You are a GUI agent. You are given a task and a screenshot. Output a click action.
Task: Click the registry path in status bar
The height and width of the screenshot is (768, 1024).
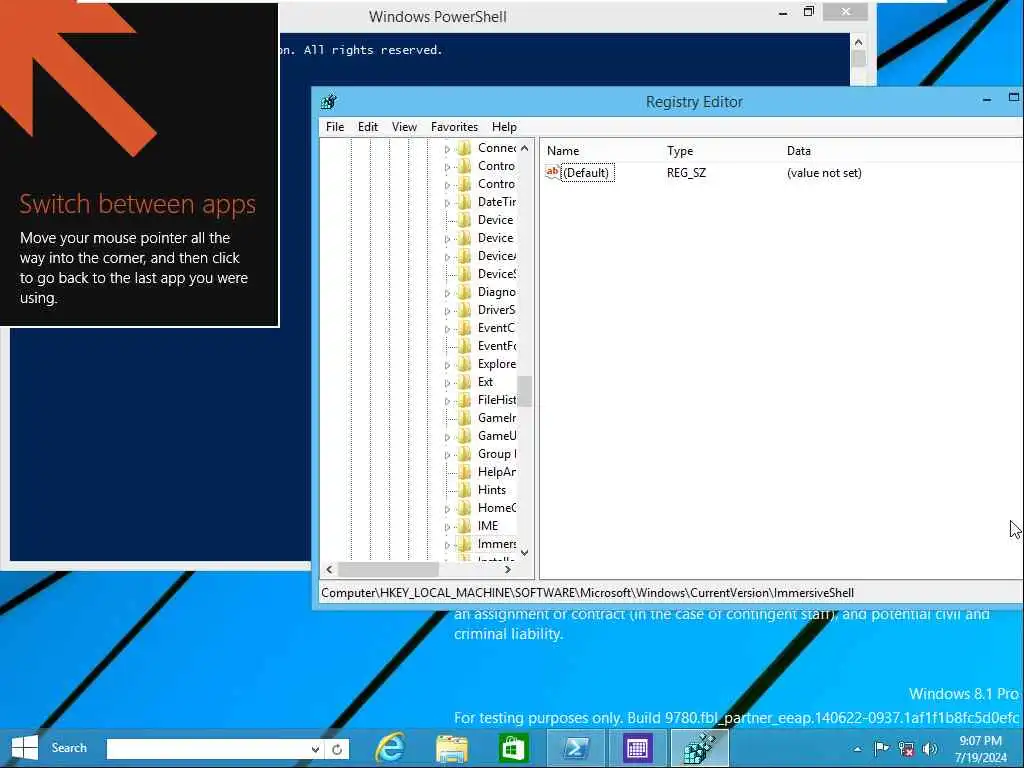(x=587, y=593)
